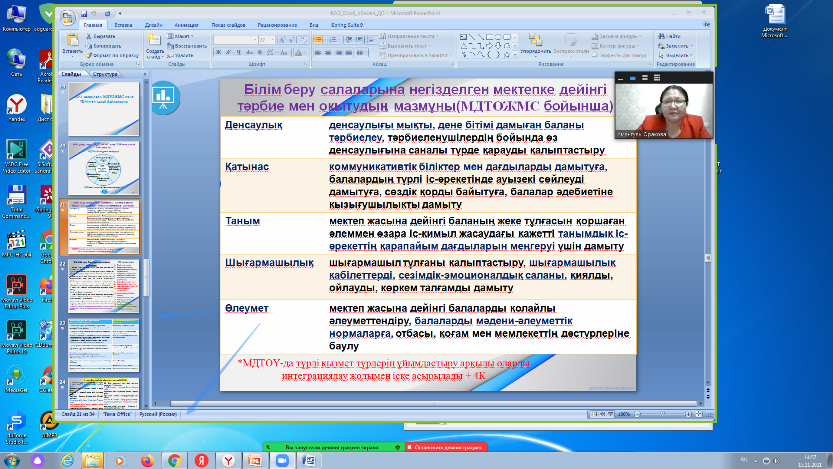The width and height of the screenshot is (833, 469).
Task: Click the Zoom app icon in taskbar
Action: tap(283, 459)
